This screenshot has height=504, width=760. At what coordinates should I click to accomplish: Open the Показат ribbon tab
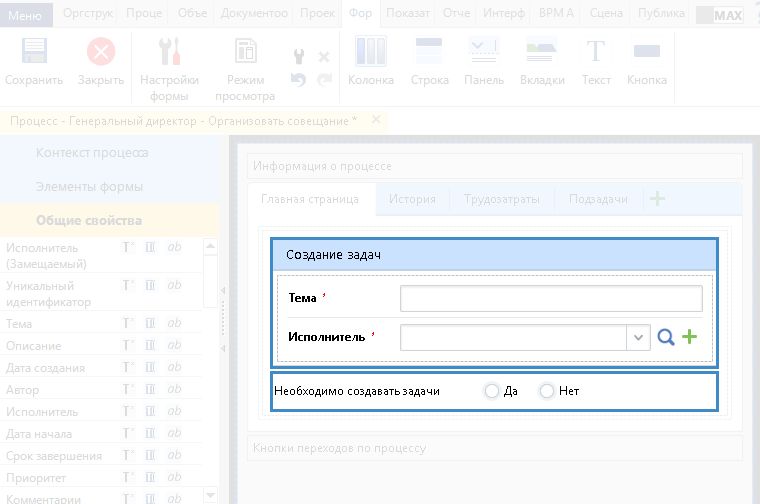(x=408, y=13)
